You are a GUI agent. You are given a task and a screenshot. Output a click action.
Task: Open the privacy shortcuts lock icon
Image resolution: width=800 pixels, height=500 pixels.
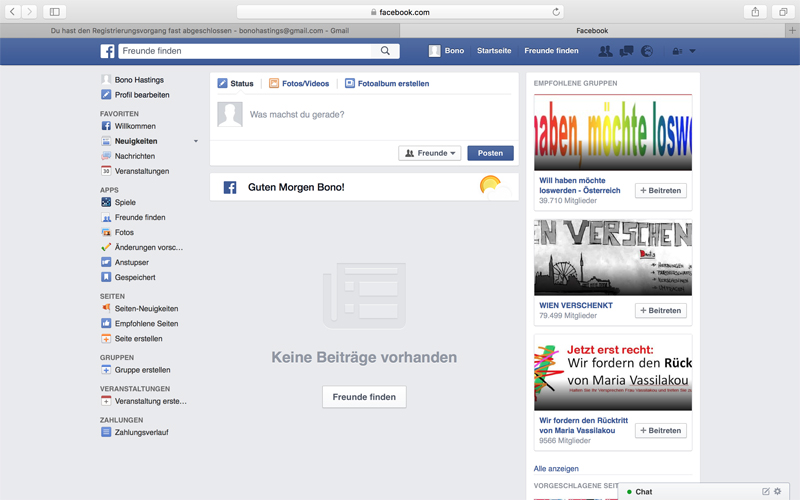[677, 51]
